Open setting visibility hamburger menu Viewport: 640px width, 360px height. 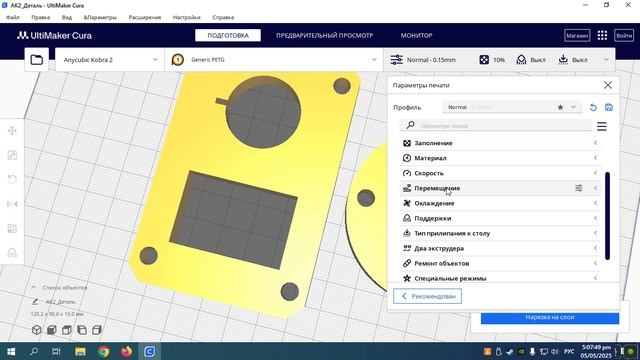tap(602, 126)
